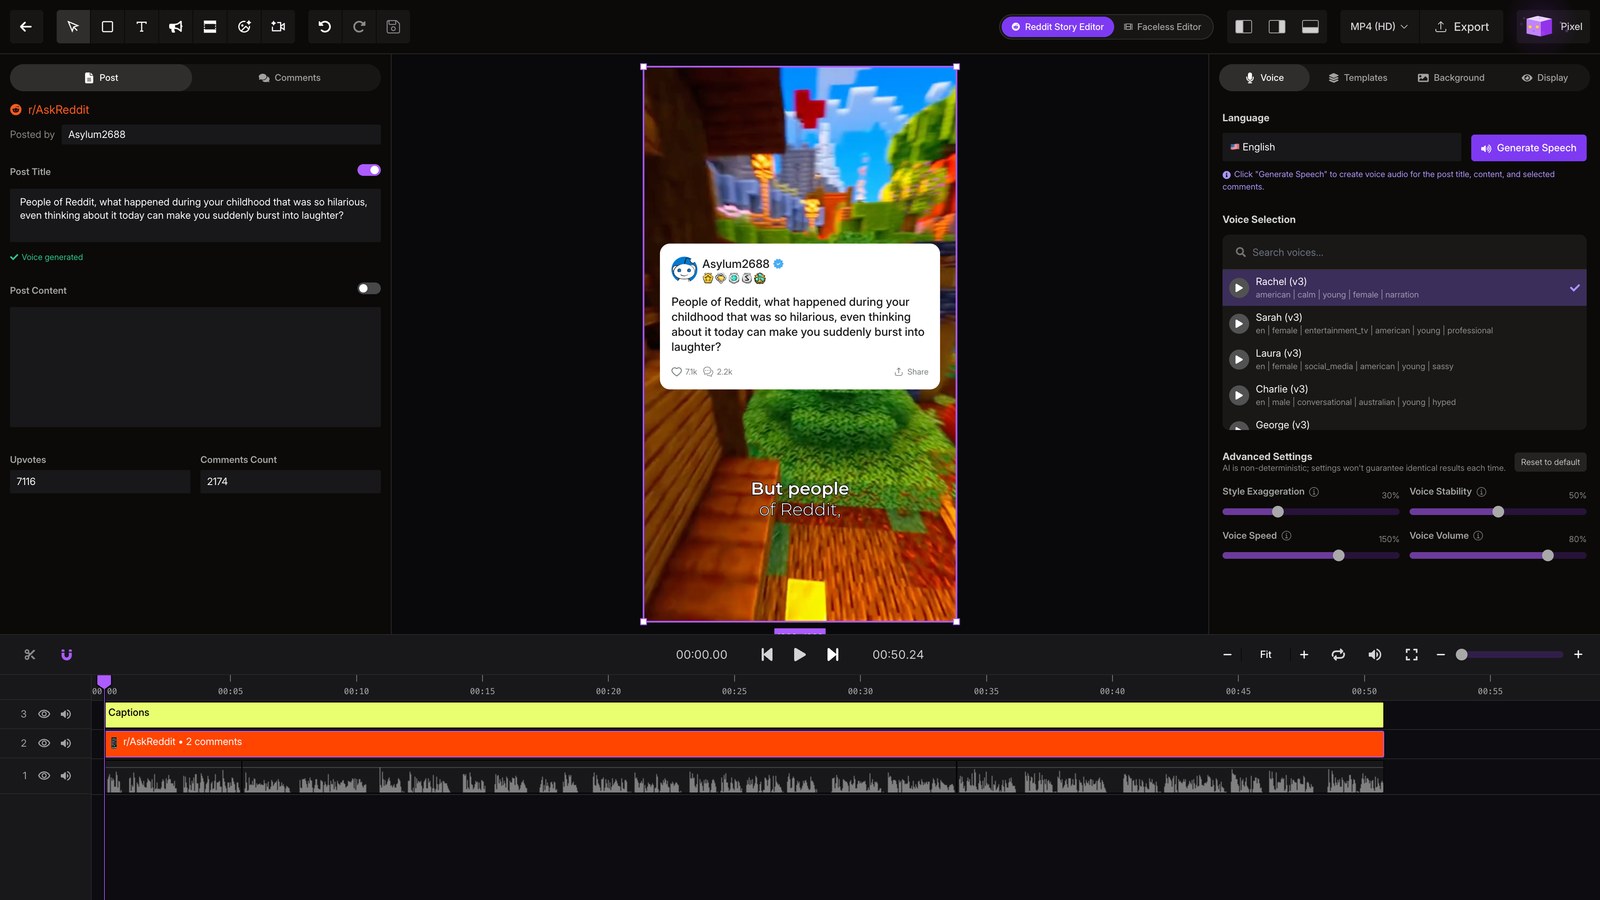Viewport: 1600px width, 900px height.
Task: Hide track 2 r/AskReddit layer
Action: click(x=44, y=743)
